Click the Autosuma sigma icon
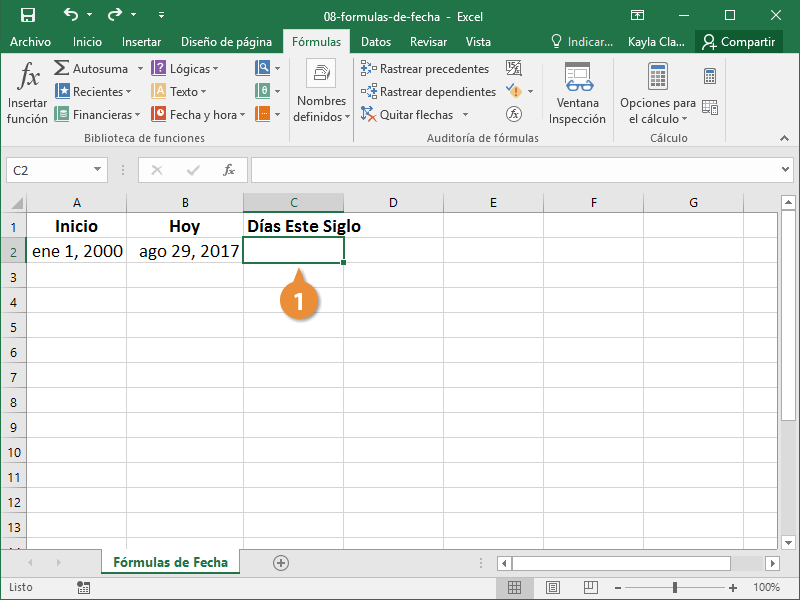800x600 pixels. click(62, 68)
